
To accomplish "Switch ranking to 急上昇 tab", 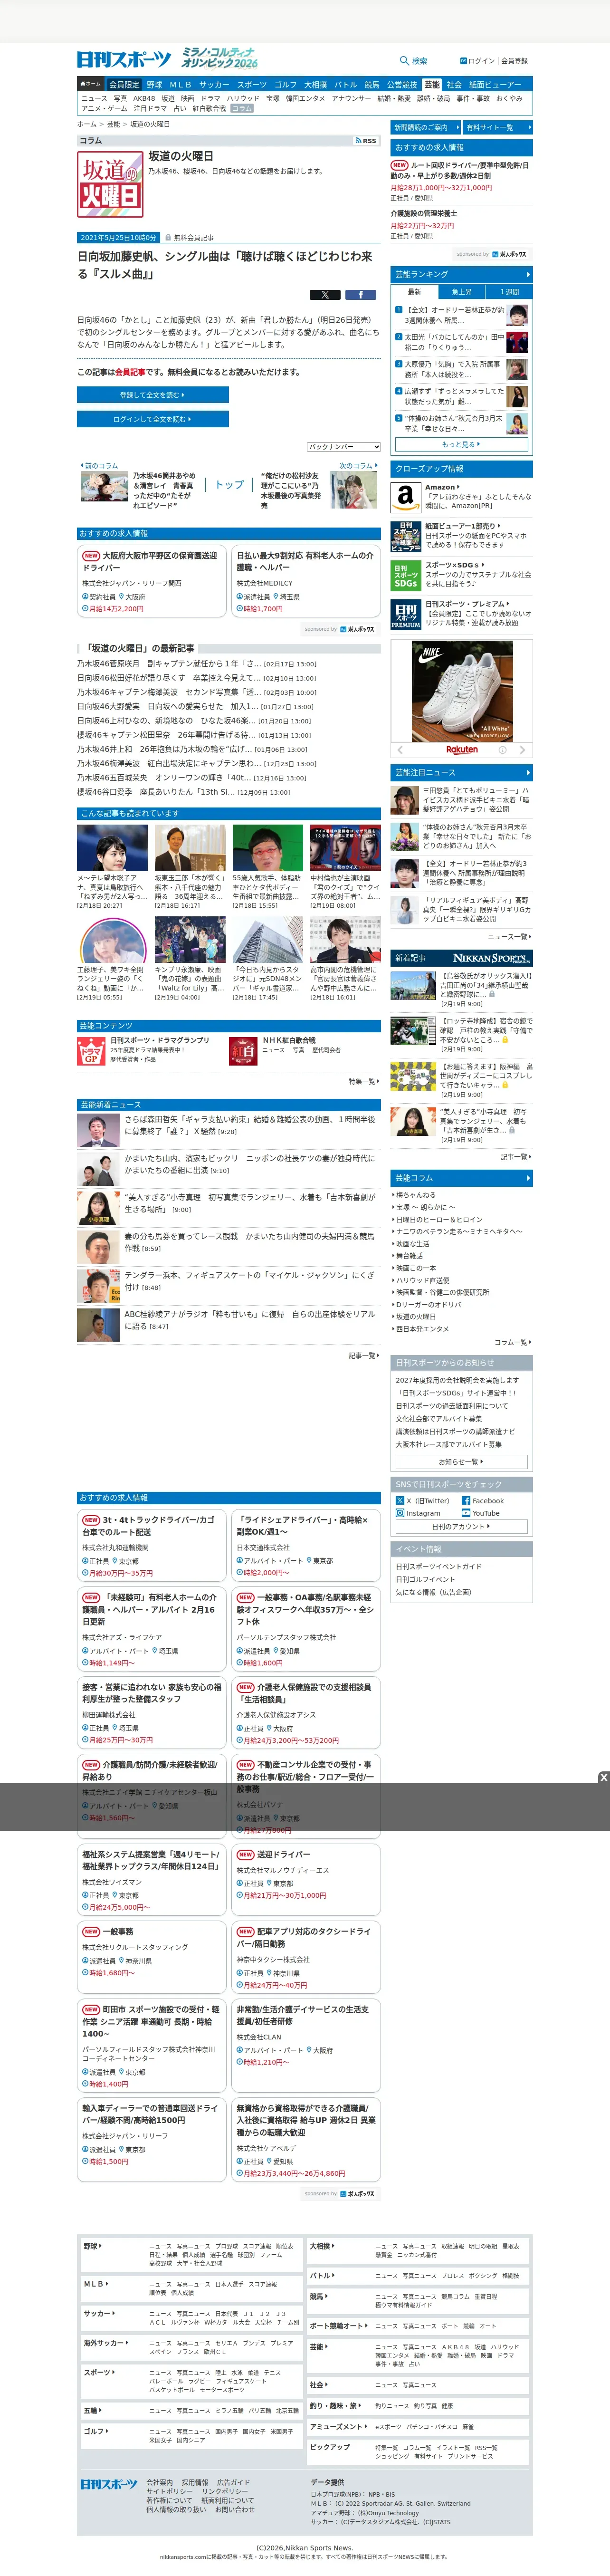I will (461, 292).
